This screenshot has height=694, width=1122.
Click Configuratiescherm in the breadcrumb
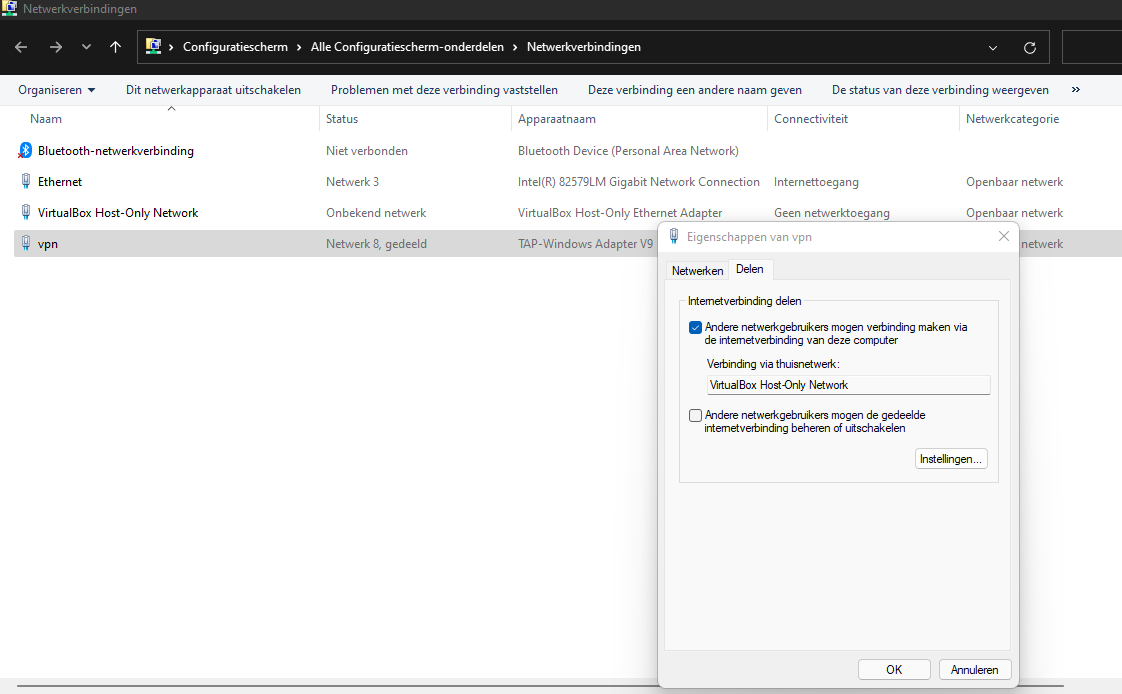[235, 47]
